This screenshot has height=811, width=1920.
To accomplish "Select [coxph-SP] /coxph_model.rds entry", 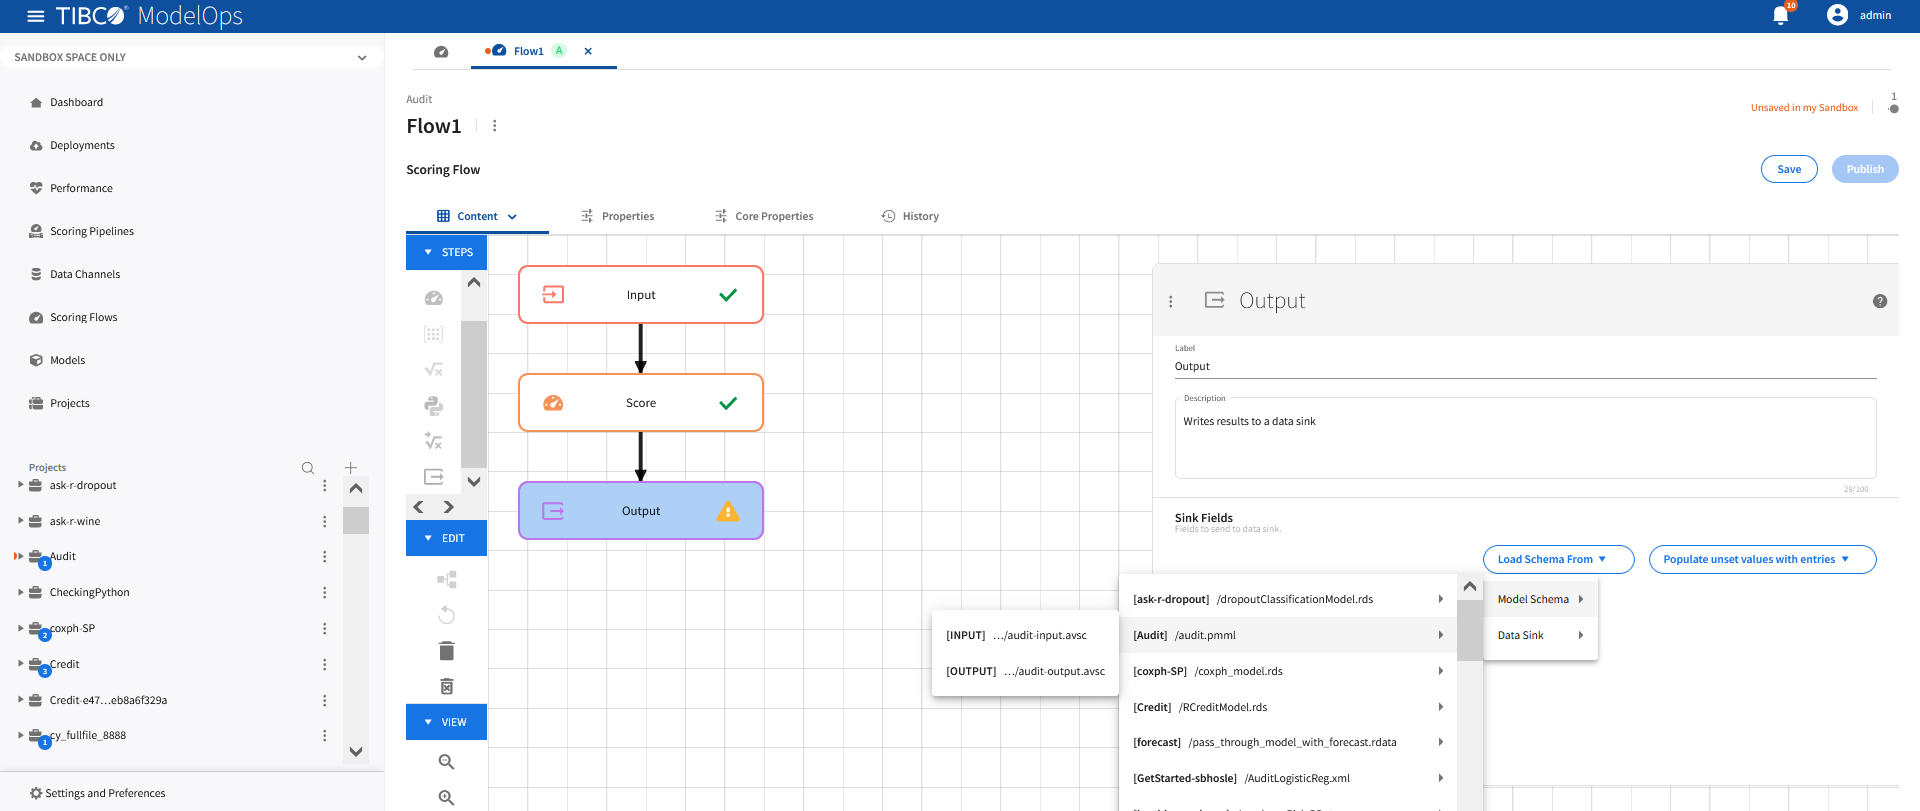I will [1288, 671].
